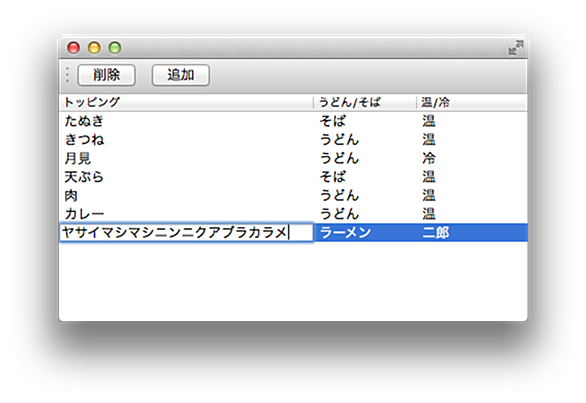Select the 天ぷら row
The height and width of the screenshot is (403, 586).
tap(293, 176)
